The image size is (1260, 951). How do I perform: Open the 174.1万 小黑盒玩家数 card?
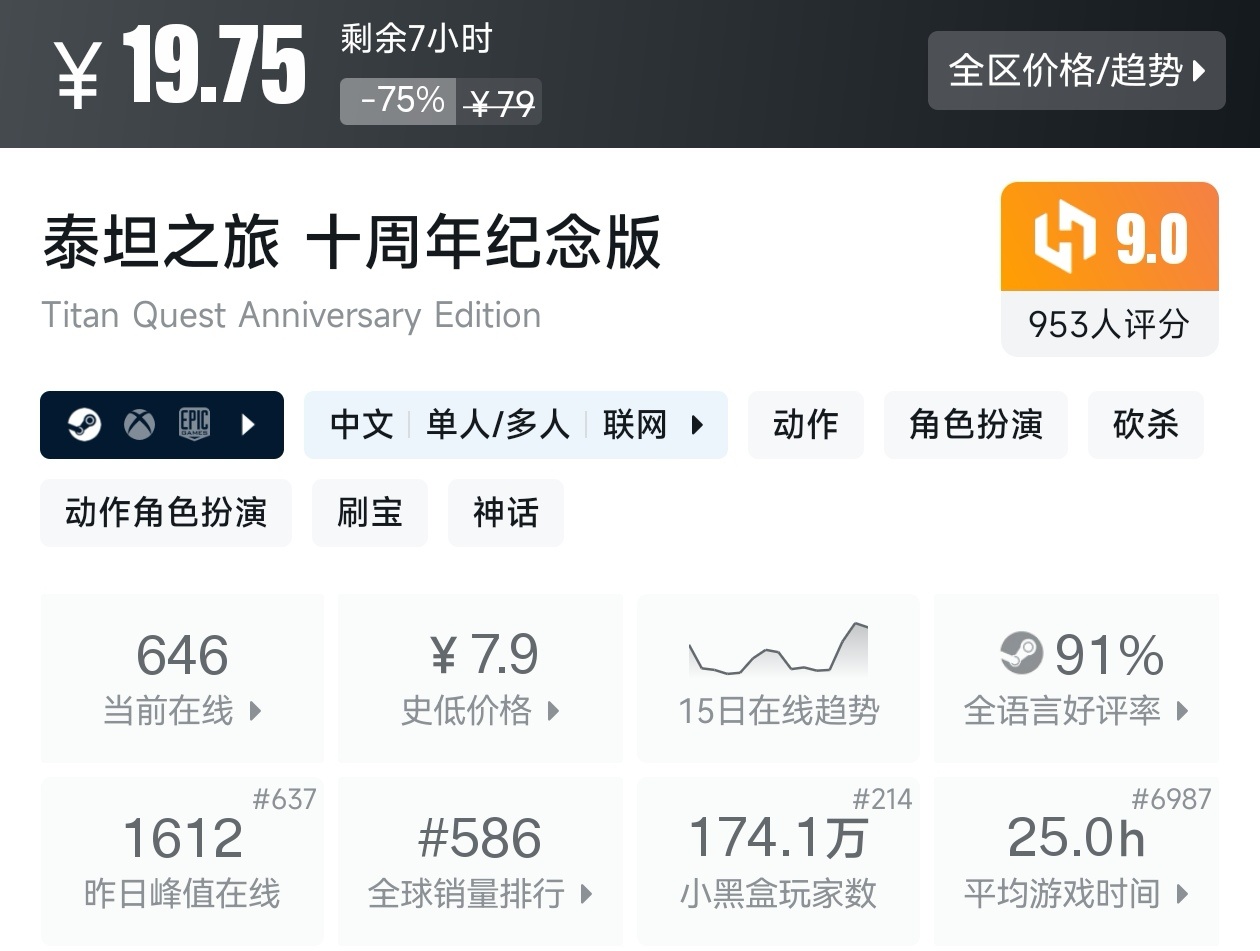[778, 862]
